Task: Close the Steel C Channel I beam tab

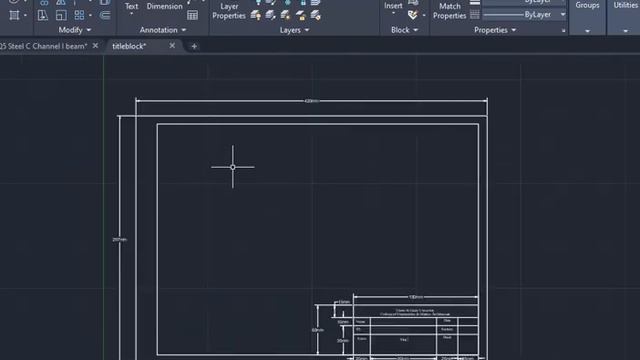Action: click(x=95, y=46)
